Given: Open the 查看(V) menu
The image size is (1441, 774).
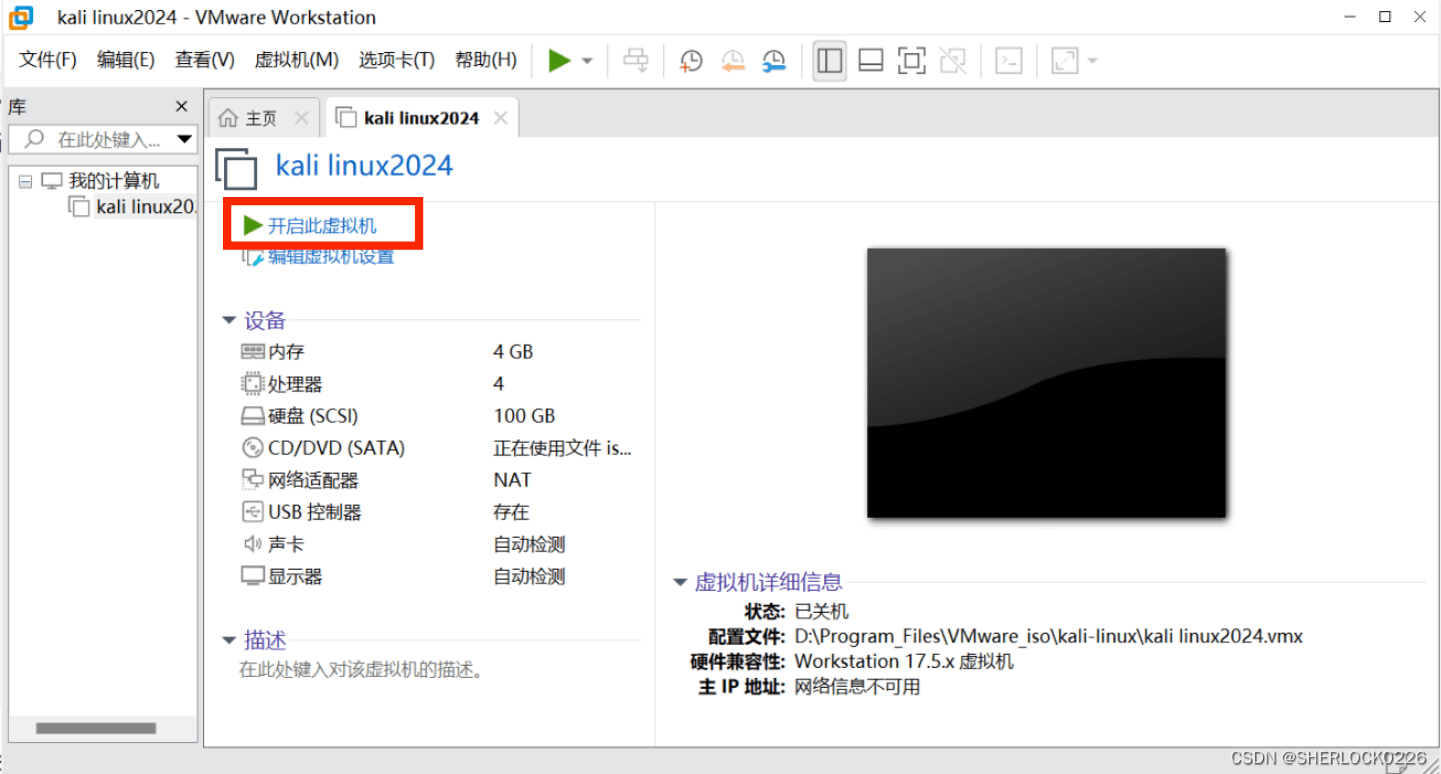Looking at the screenshot, I should click(205, 60).
